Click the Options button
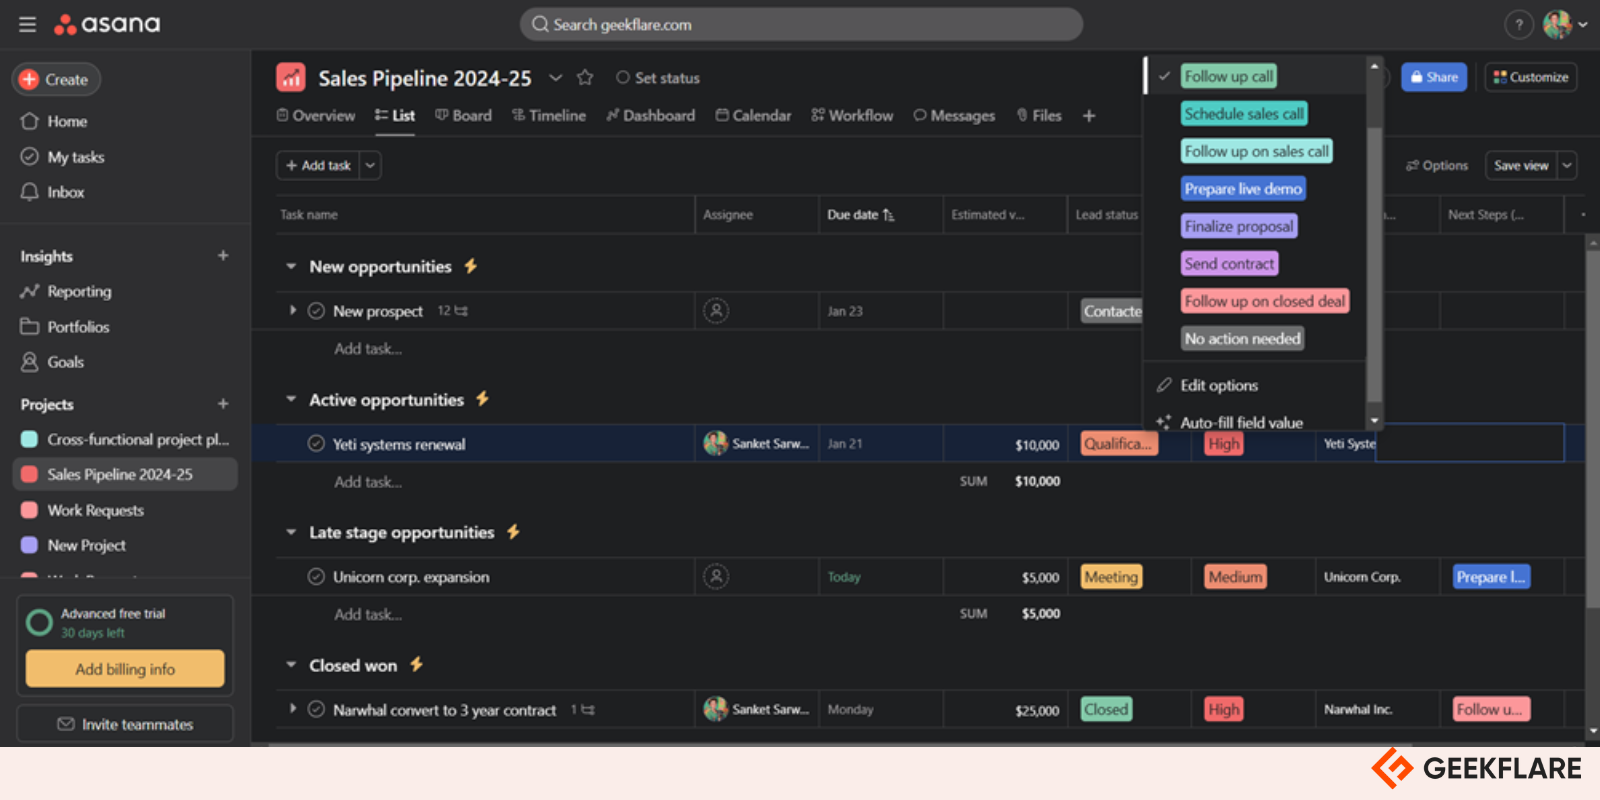This screenshot has height=800, width=1600. [1437, 166]
